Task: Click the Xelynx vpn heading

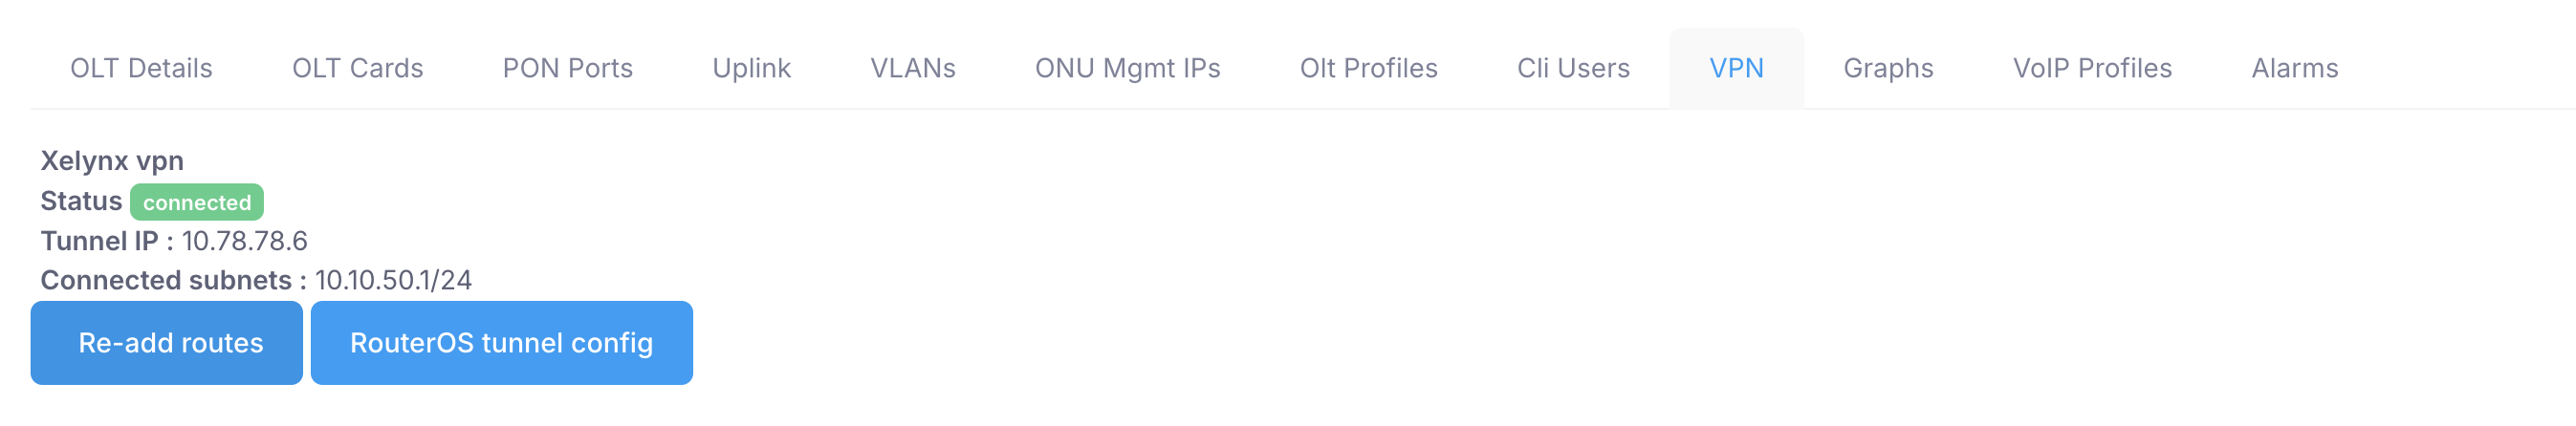Action: point(112,161)
